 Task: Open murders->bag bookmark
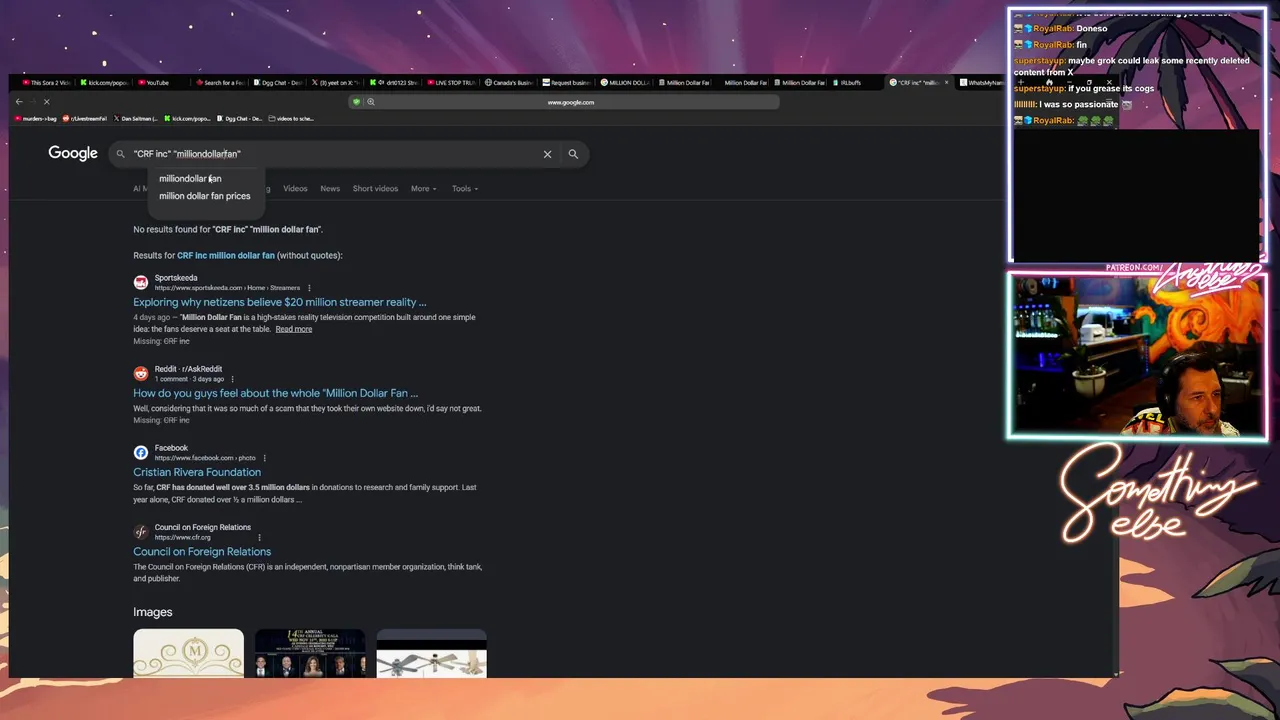[36, 118]
